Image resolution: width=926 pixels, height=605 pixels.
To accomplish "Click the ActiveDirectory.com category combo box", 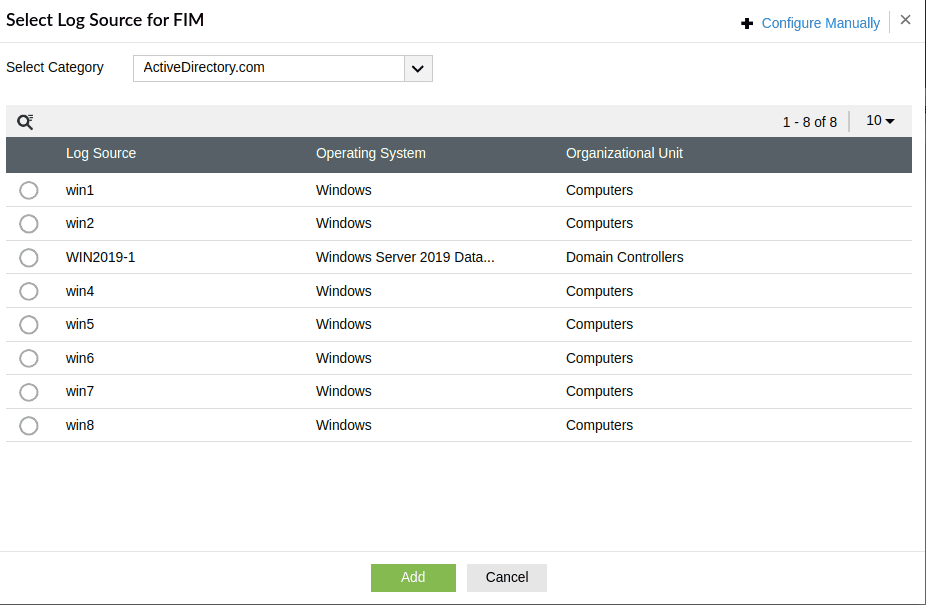I will click(269, 68).
